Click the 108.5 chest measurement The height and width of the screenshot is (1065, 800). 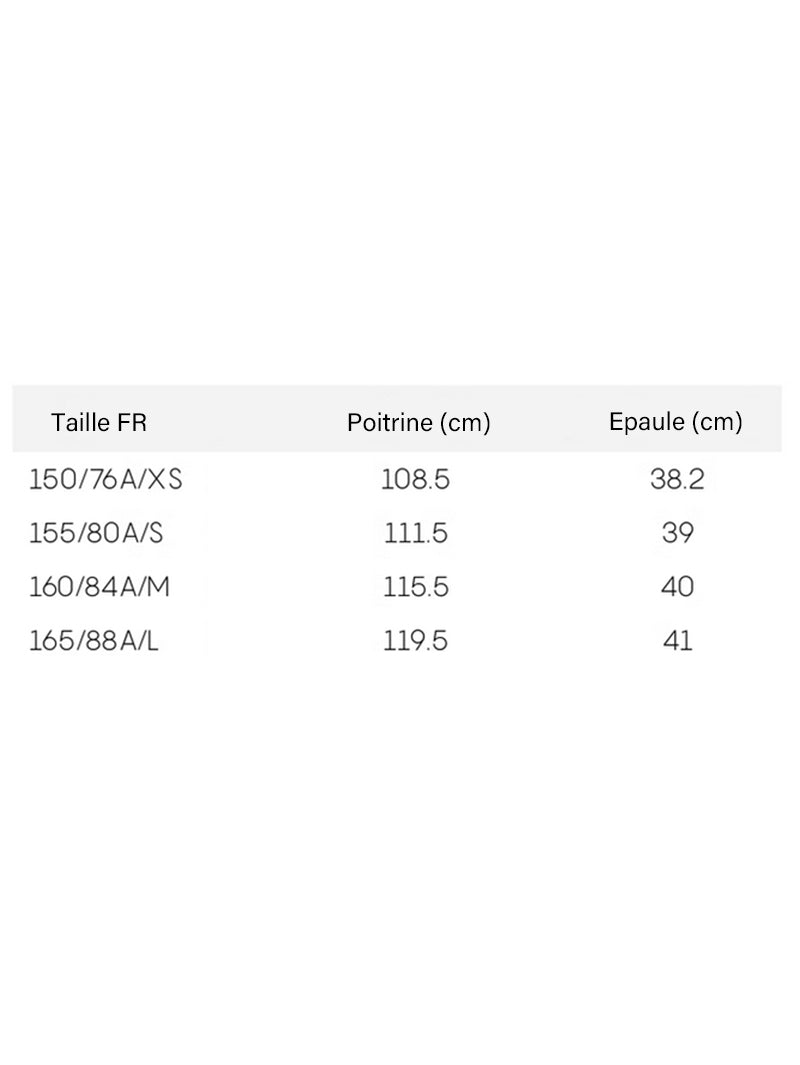[415, 480]
